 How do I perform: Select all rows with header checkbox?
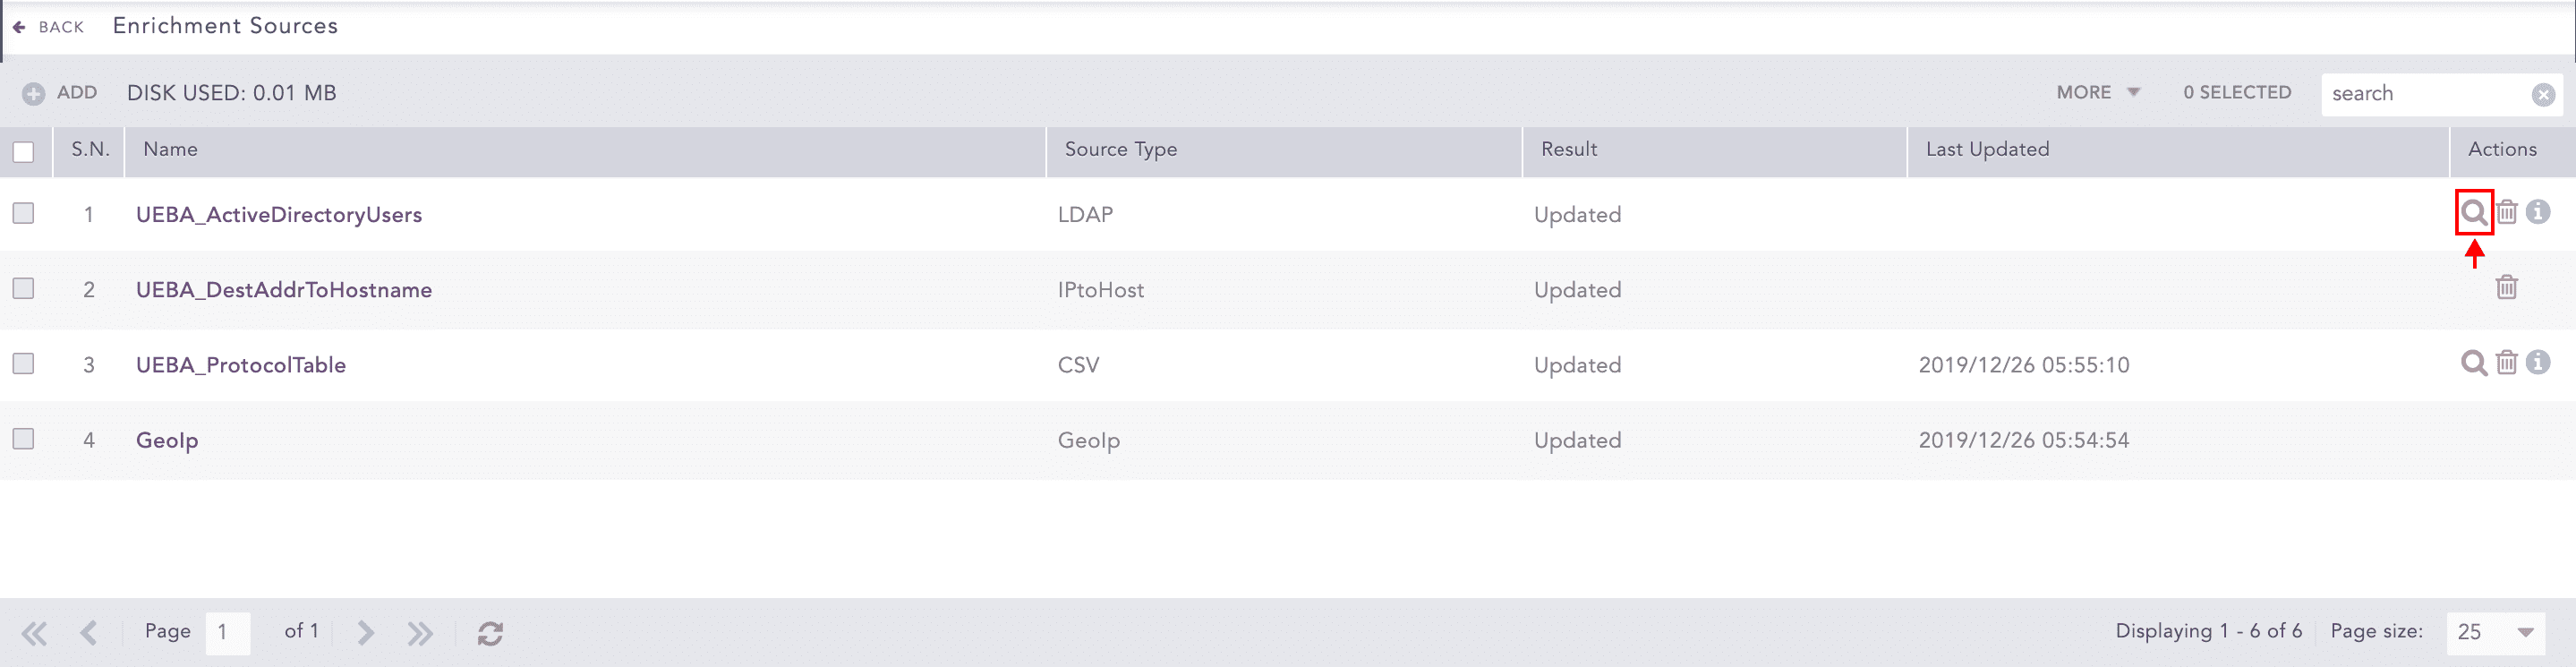pyautogui.click(x=23, y=151)
